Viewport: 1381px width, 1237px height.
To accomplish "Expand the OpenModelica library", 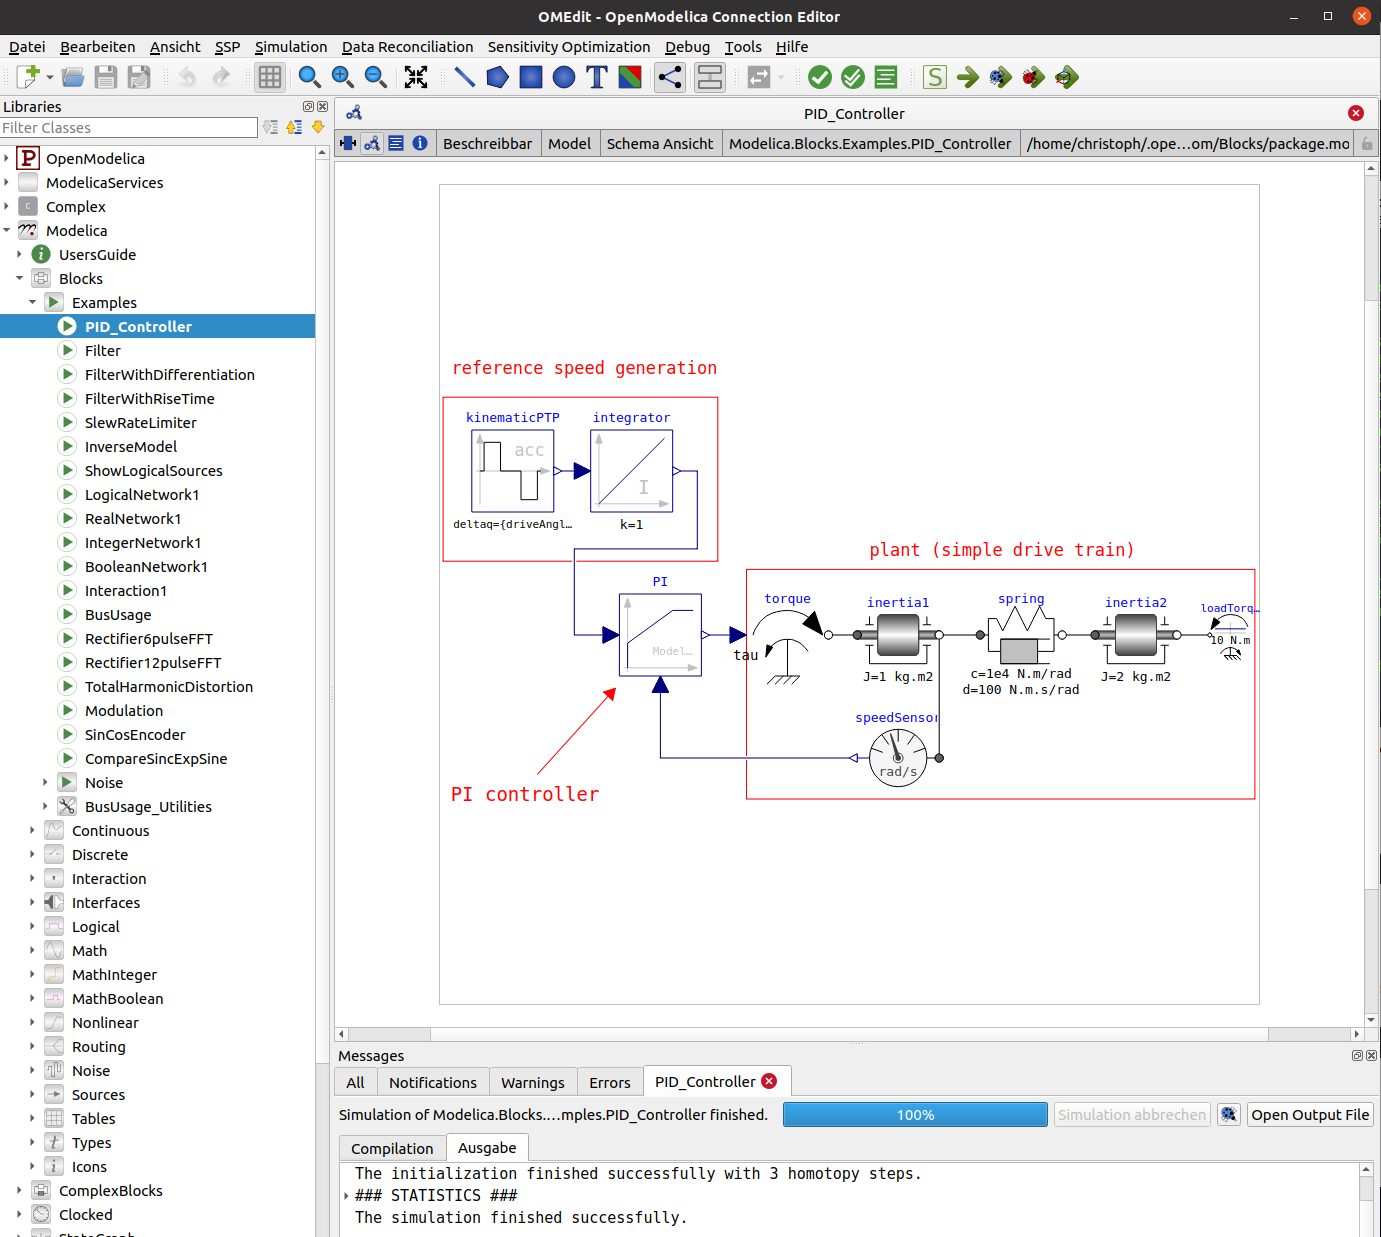I will [6, 158].
